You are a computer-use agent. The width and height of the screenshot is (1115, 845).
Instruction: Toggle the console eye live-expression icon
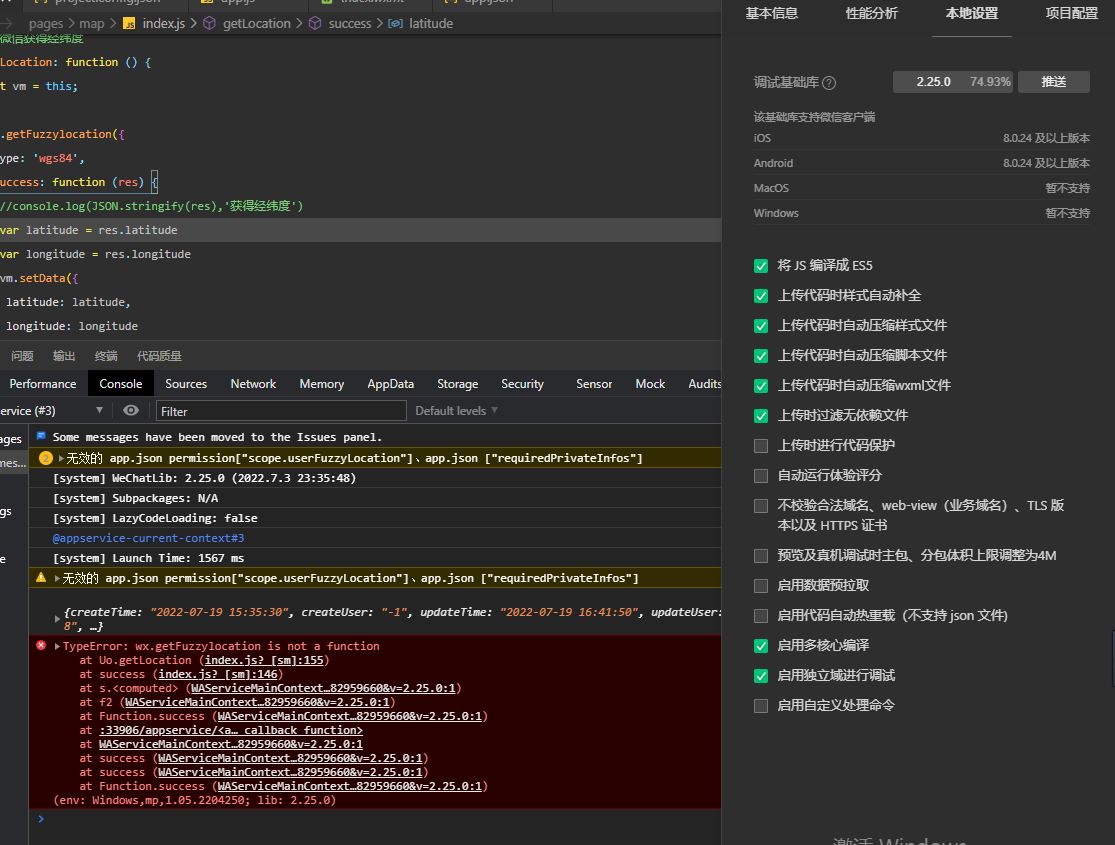coord(131,410)
